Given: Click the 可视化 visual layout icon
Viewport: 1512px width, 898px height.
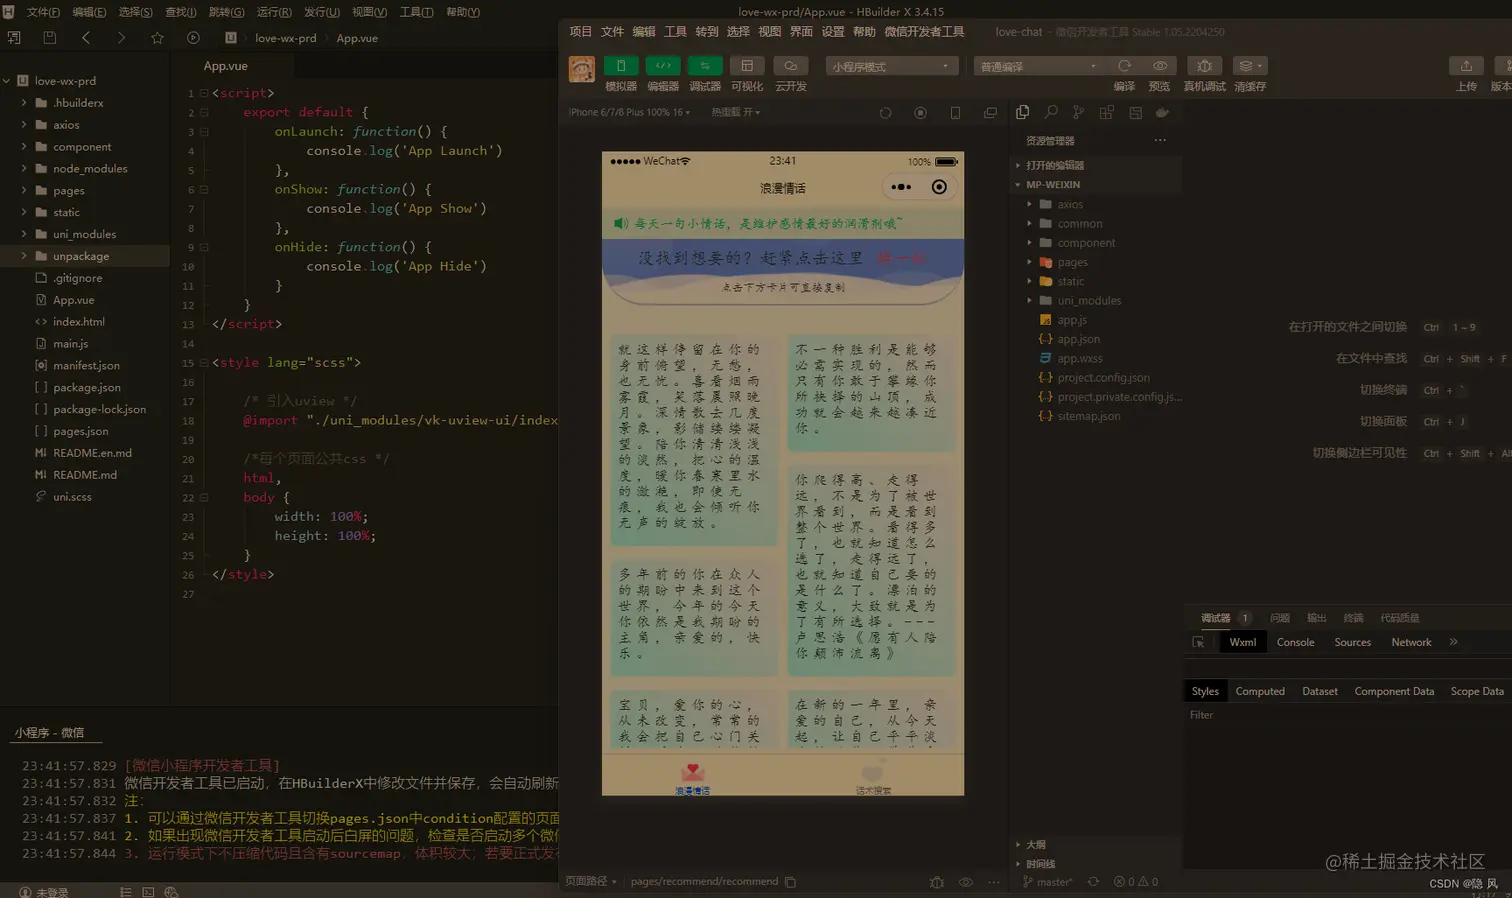Looking at the screenshot, I should pos(747,66).
